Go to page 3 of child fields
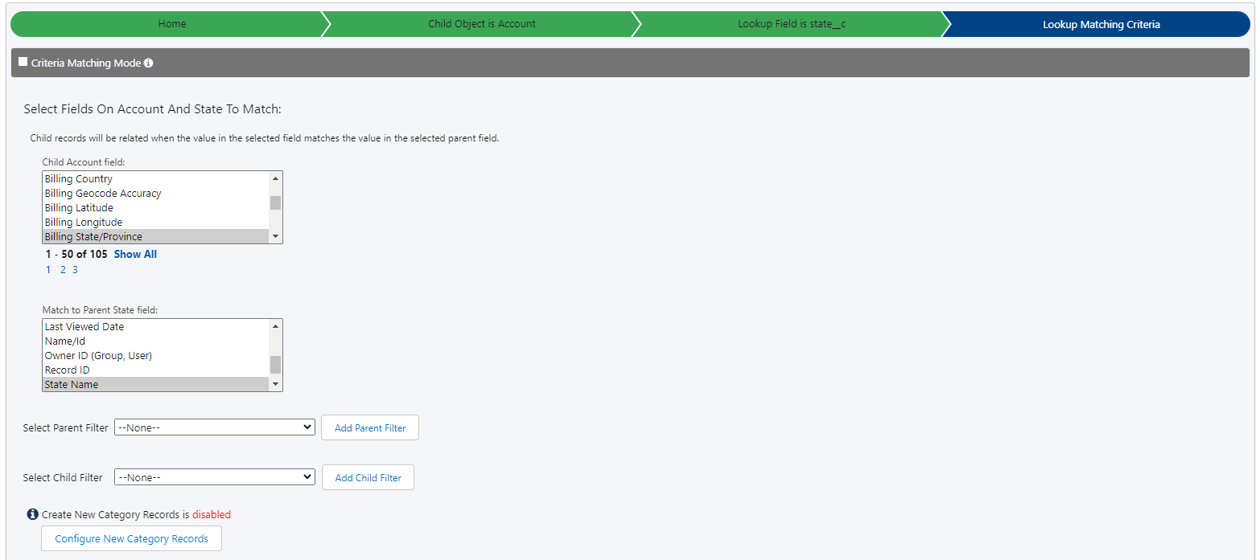Viewport: 1260px width, 560px height. (x=75, y=270)
